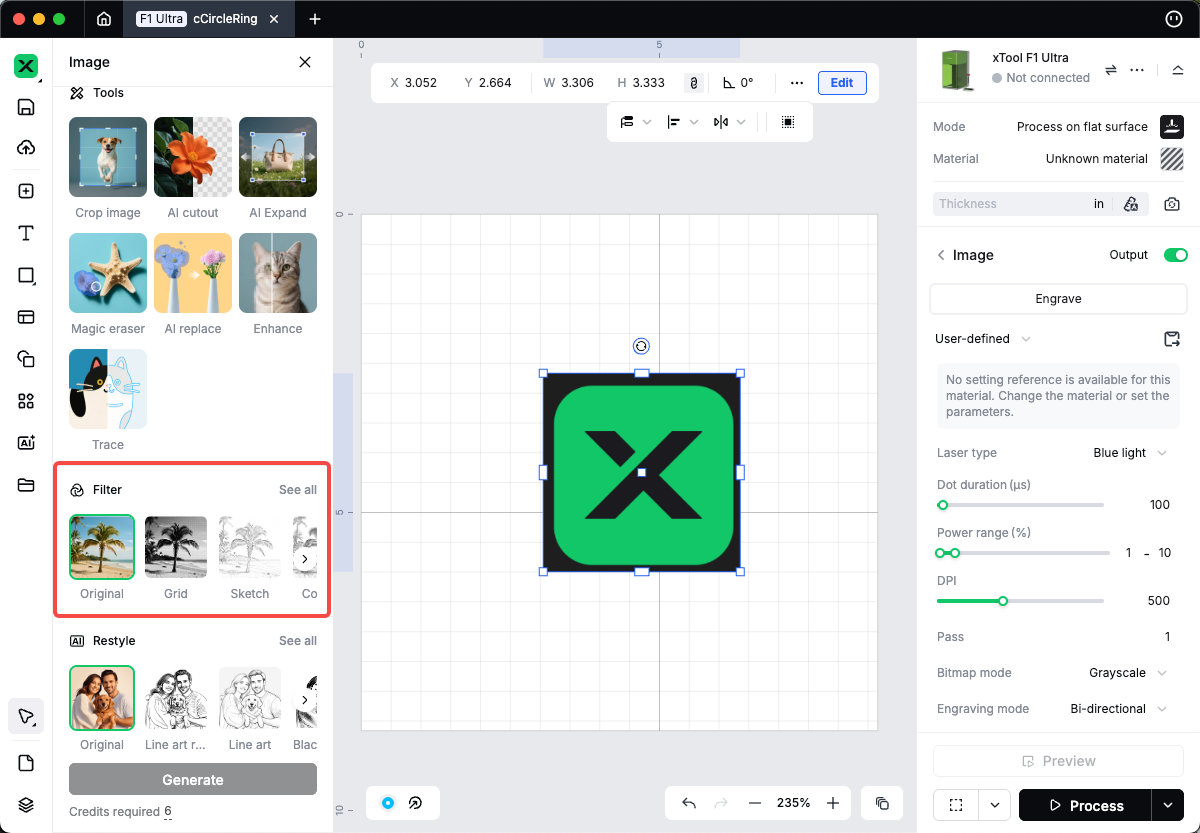
Task: Click the save icon in left sidebar
Action: pyautogui.click(x=26, y=107)
